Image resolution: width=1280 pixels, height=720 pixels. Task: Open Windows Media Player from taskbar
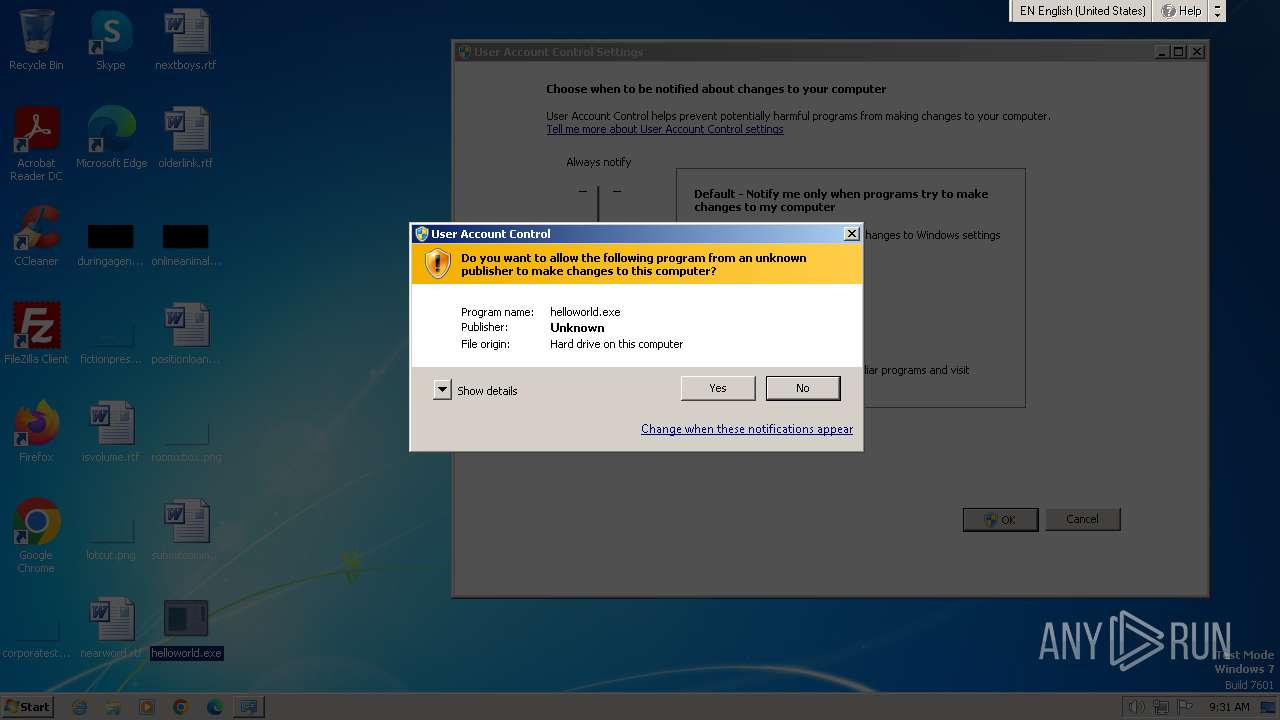[147, 707]
